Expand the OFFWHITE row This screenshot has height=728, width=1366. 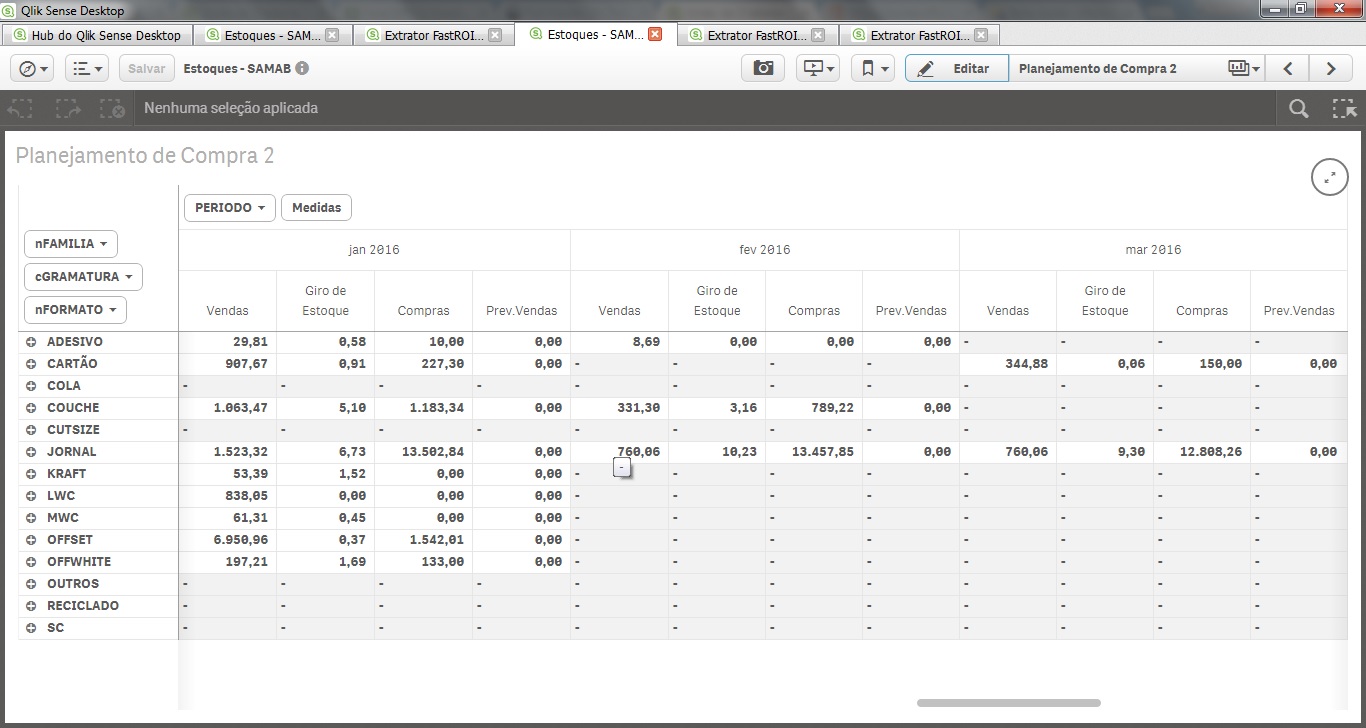(x=31, y=562)
